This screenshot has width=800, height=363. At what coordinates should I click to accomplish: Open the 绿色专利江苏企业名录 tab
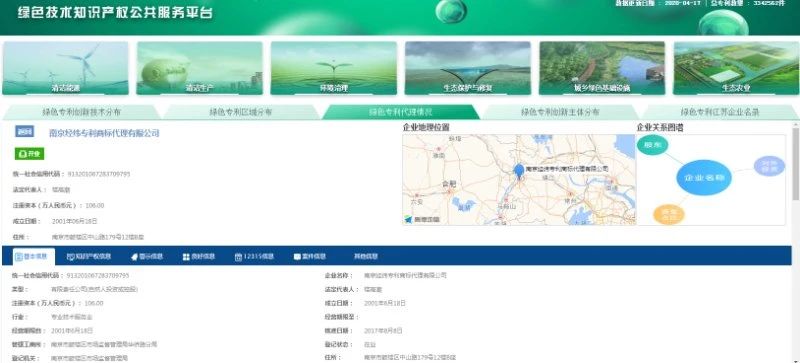pos(719,112)
